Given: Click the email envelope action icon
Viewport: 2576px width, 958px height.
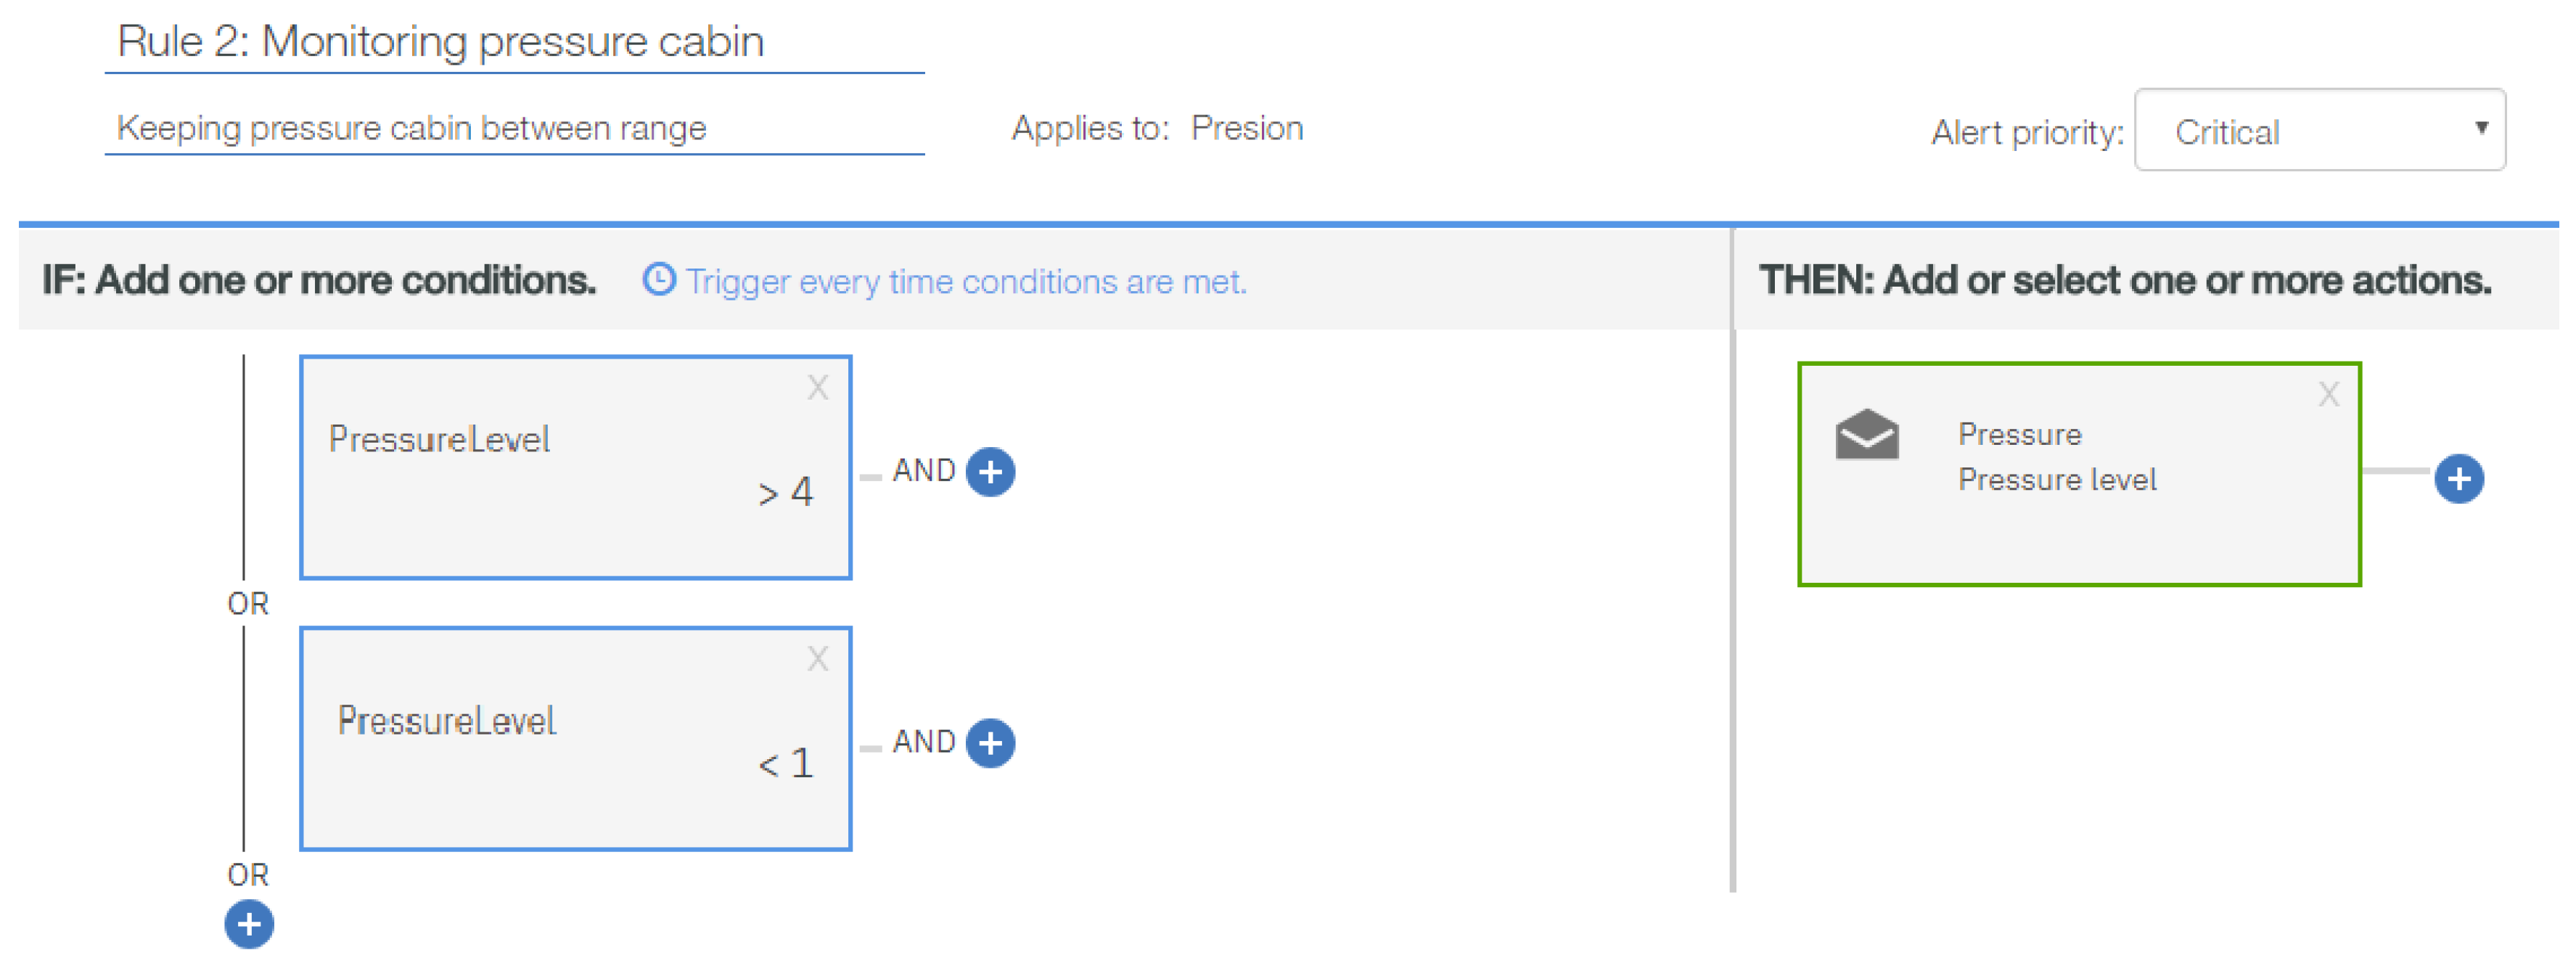Looking at the screenshot, I should tap(1866, 436).
